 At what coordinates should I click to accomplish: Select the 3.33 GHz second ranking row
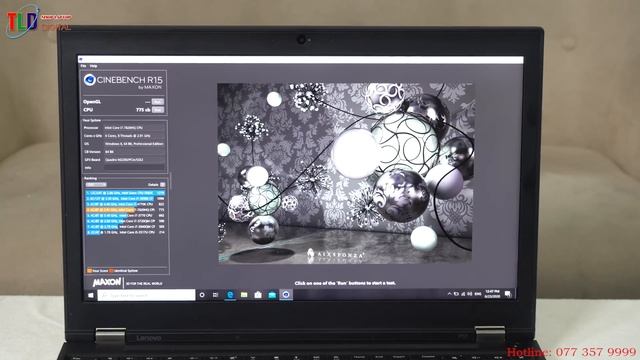click(x=125, y=198)
